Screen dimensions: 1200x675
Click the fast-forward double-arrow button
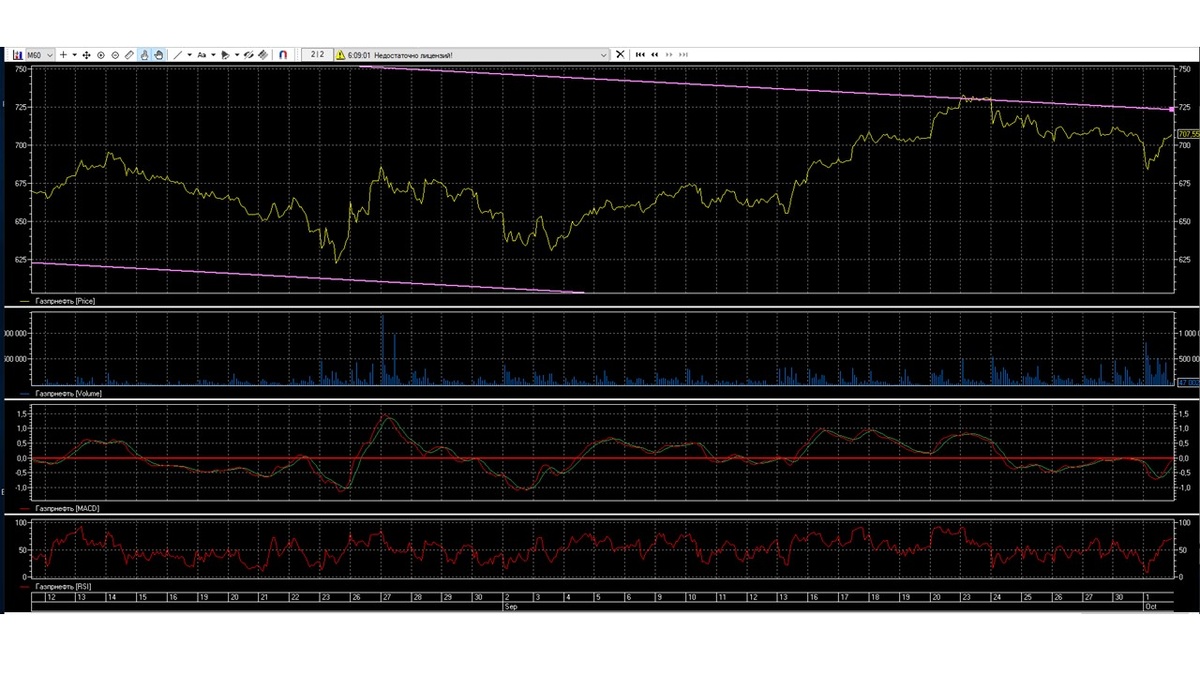click(669, 55)
